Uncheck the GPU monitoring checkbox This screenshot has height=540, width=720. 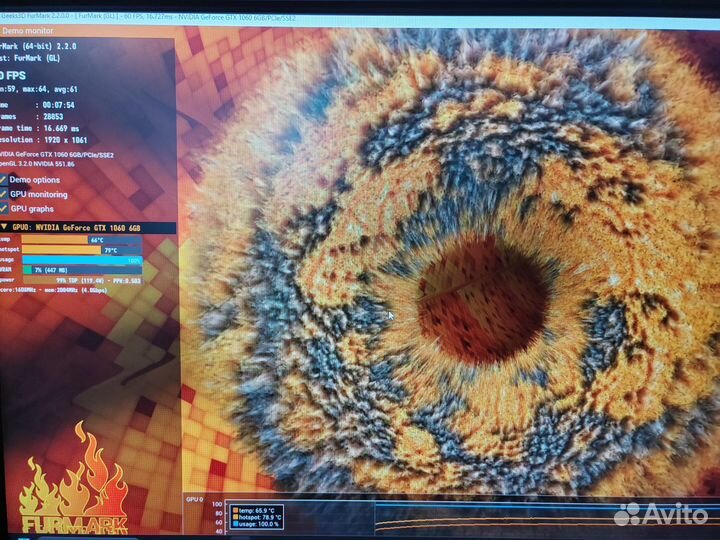click(x=3, y=195)
